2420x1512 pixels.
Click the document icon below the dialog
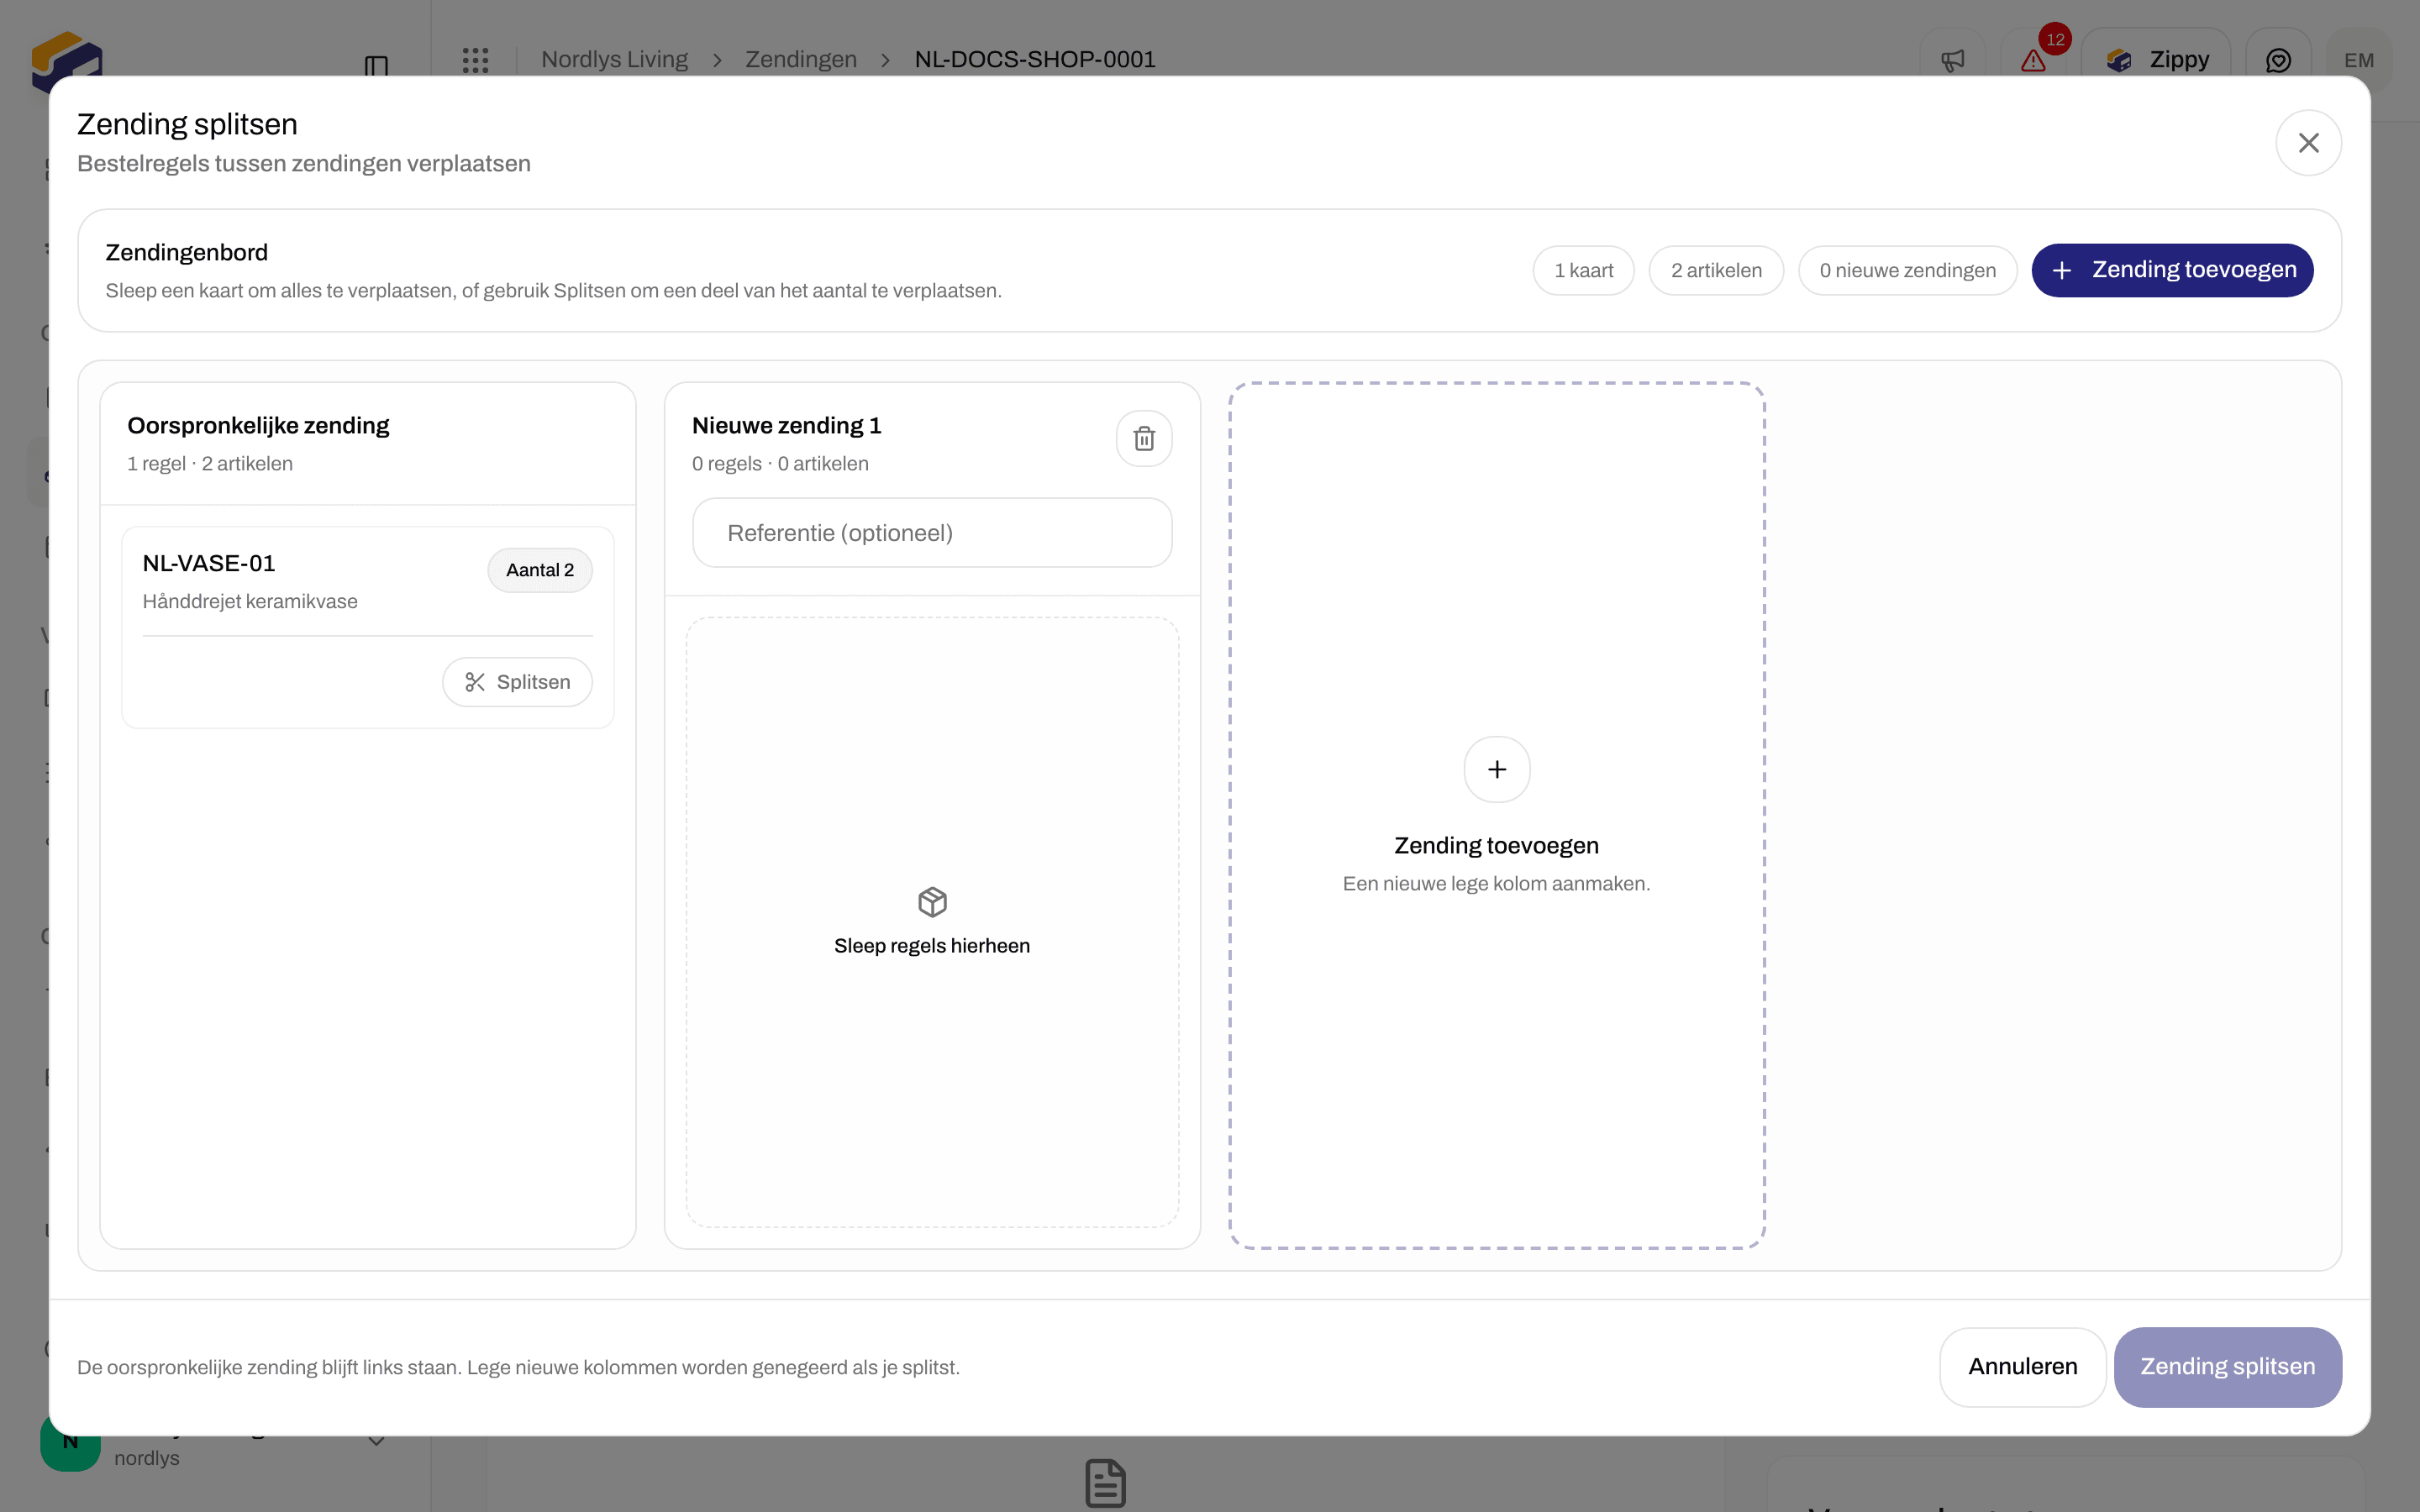[x=1105, y=1483]
